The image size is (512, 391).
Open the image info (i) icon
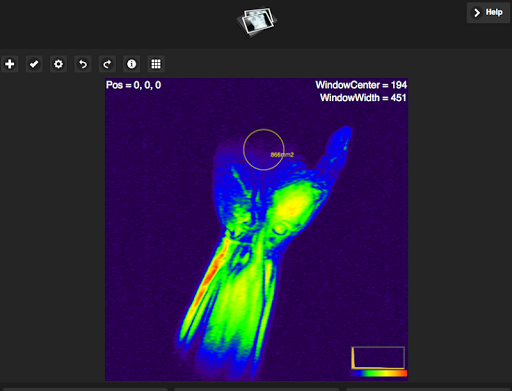131,64
